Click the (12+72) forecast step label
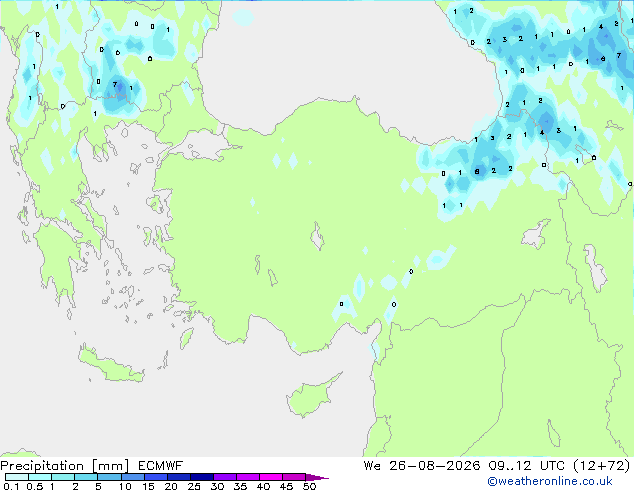634x490 pixels. point(602,466)
